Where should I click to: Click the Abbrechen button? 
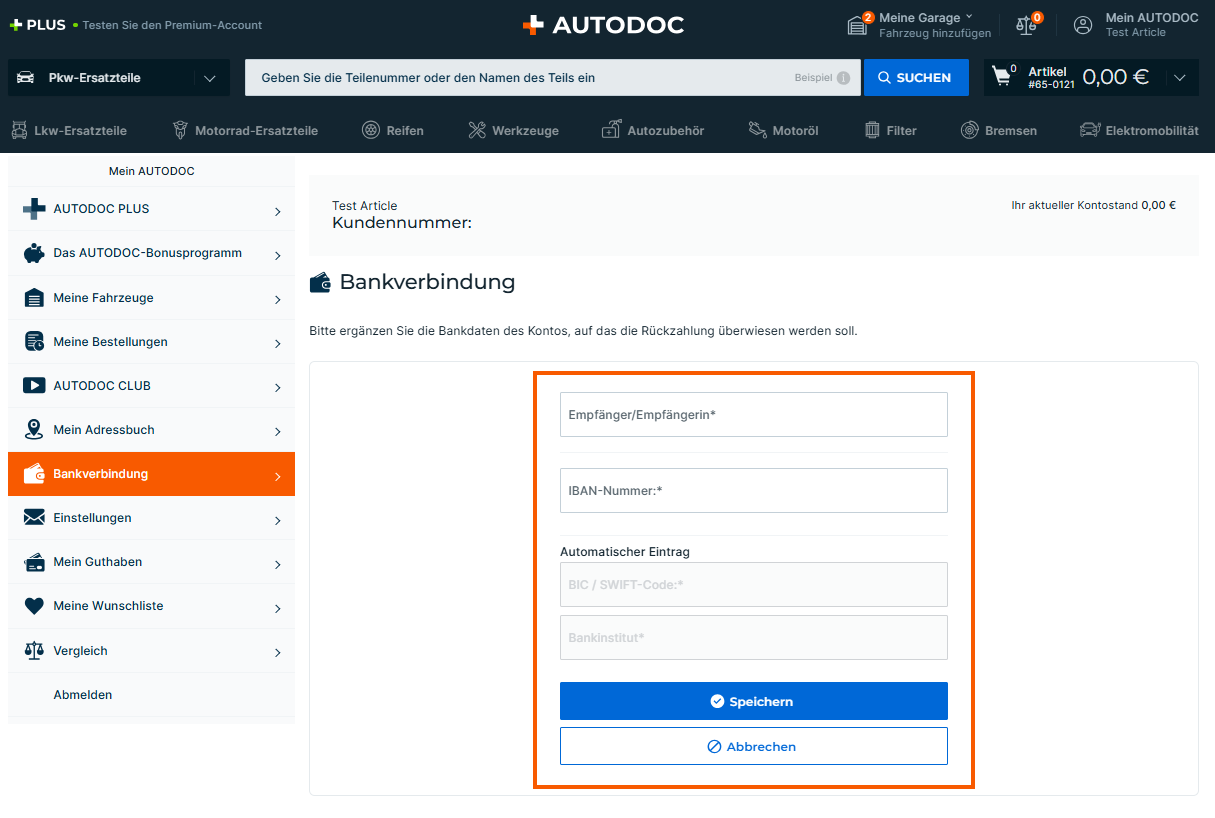(x=753, y=746)
